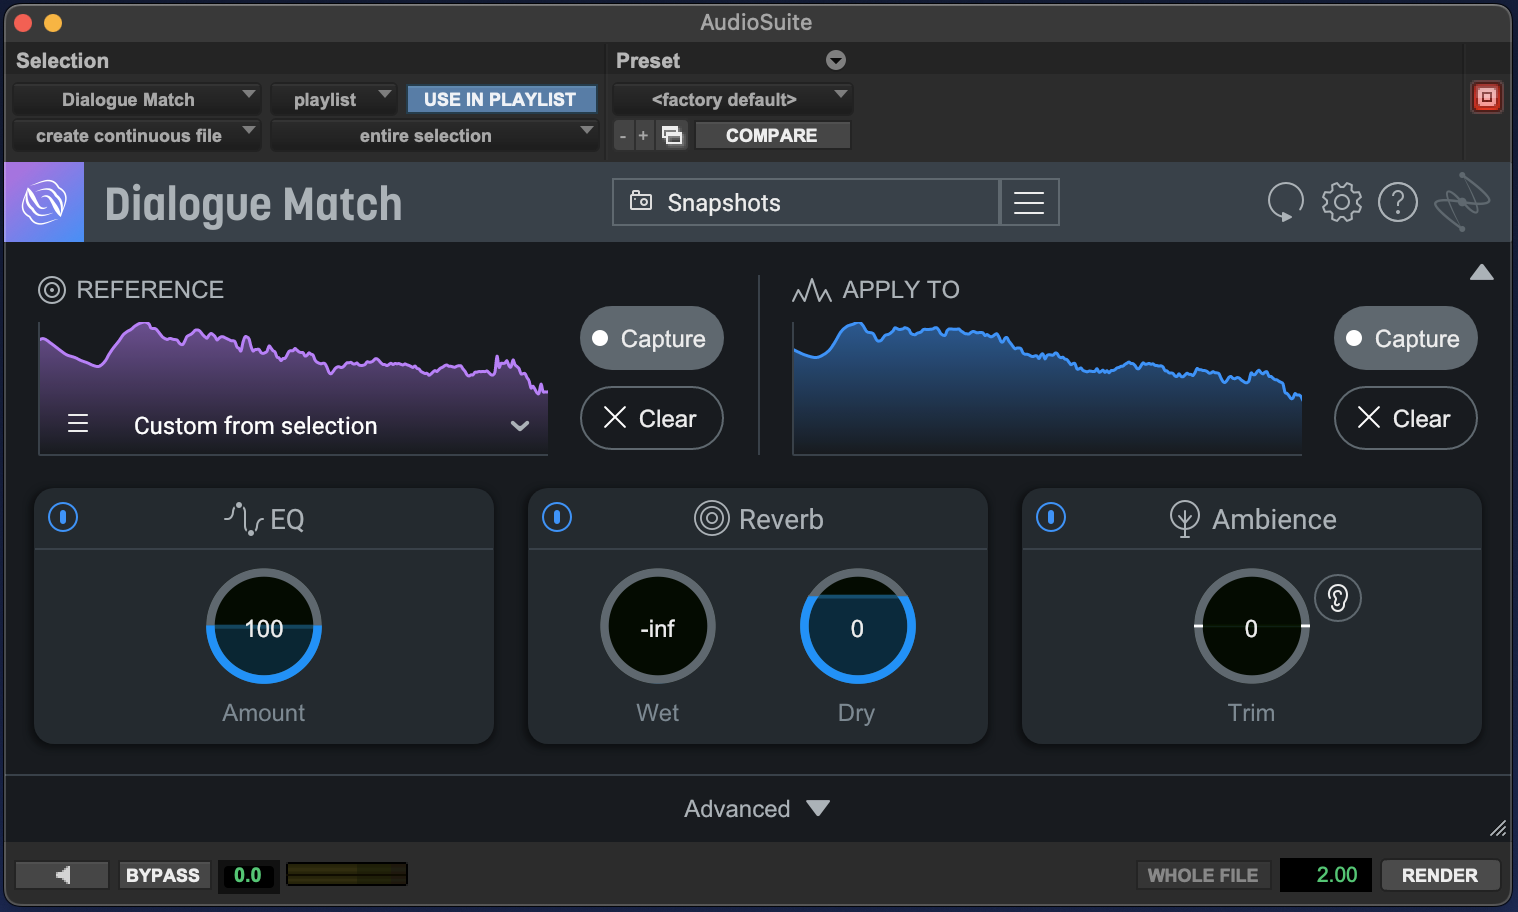This screenshot has height=912, width=1518.
Task: Click the iZotope swirl icon
Action: pyautogui.click(x=1461, y=201)
